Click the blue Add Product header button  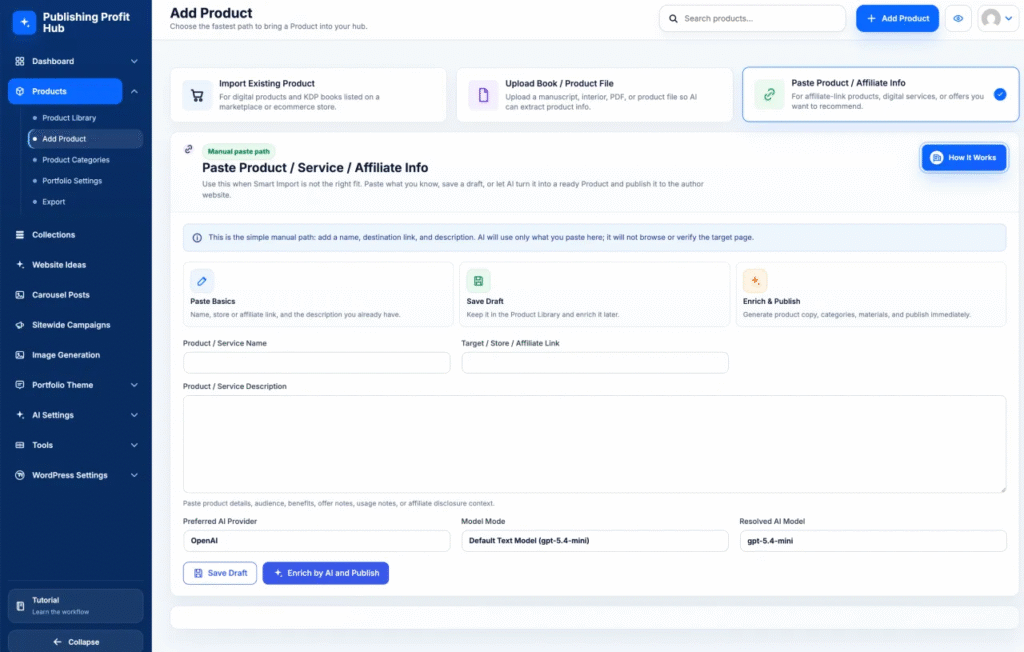coord(897,18)
